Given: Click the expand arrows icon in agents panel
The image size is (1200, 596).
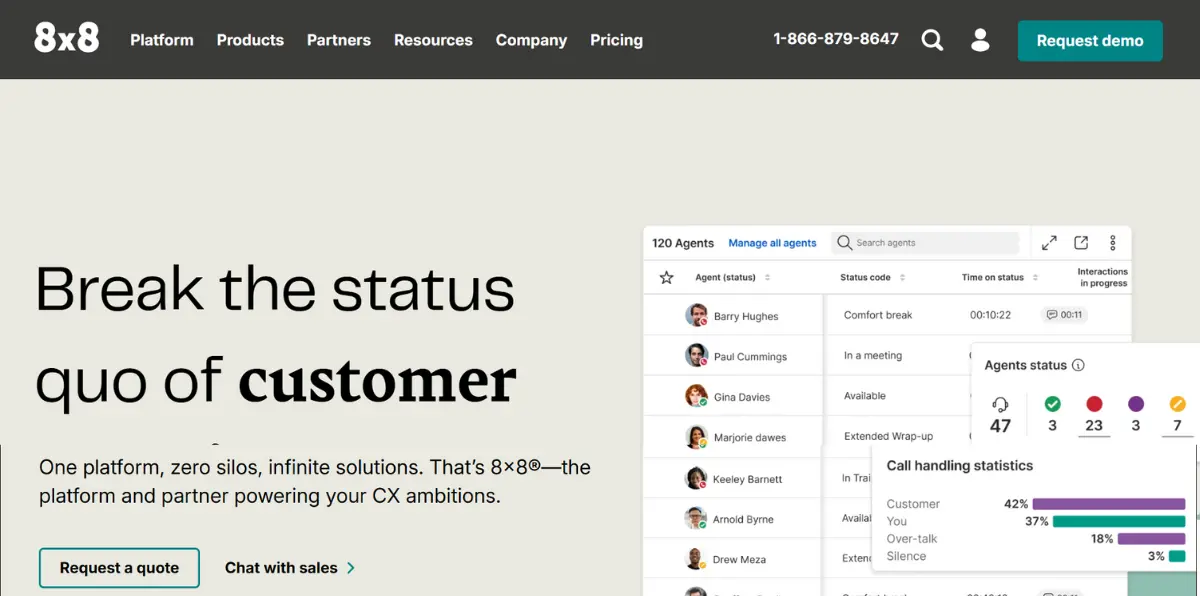Looking at the screenshot, I should [x=1049, y=243].
